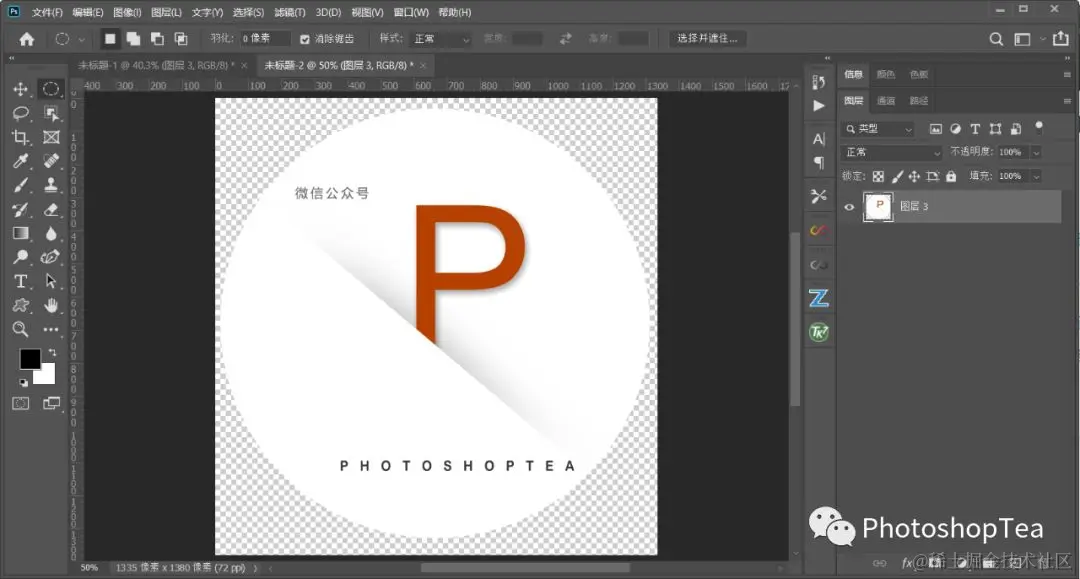
Task: Toggle the smart object layer filter
Action: (x=1015, y=129)
